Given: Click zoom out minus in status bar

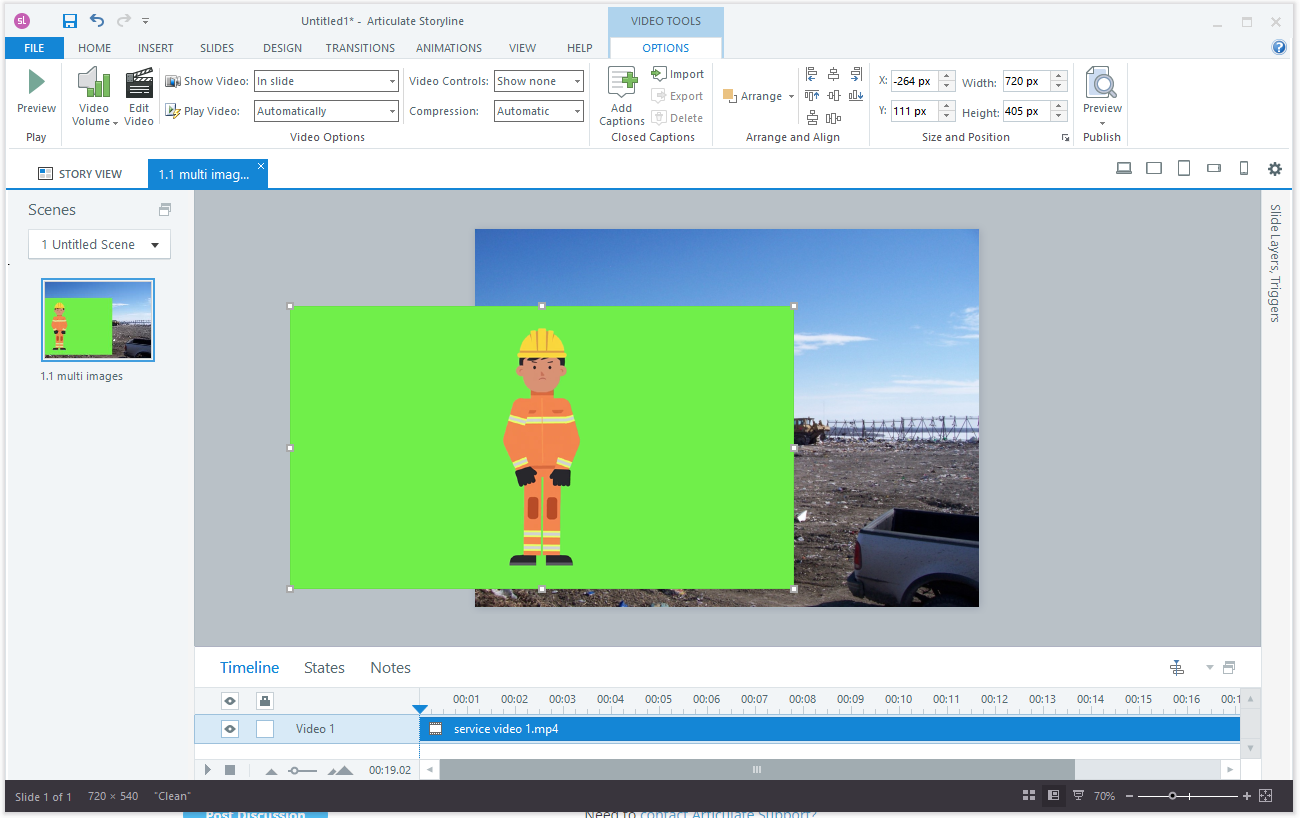Looking at the screenshot, I should pyautogui.click(x=1130, y=796).
